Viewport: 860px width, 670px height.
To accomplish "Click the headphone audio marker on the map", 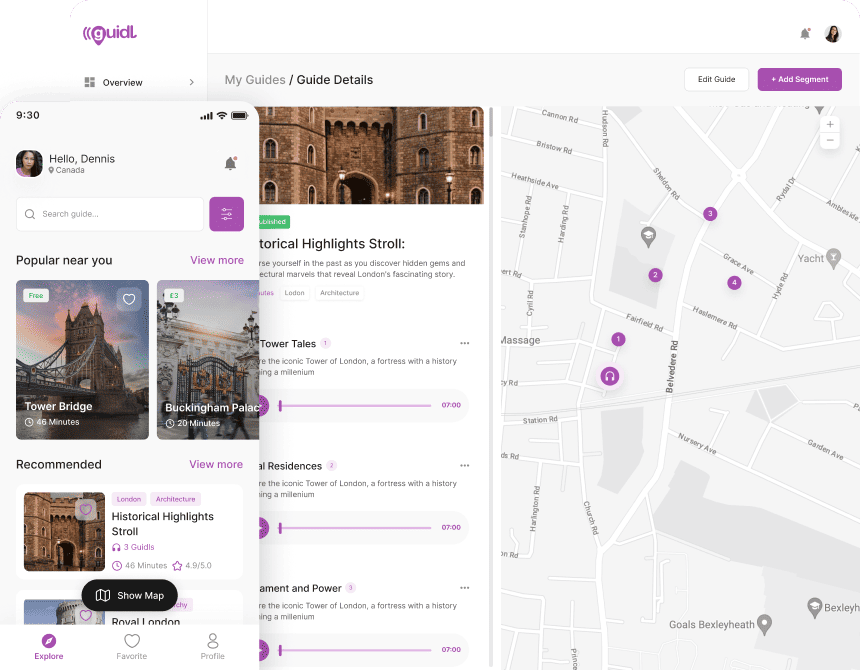I will (609, 376).
